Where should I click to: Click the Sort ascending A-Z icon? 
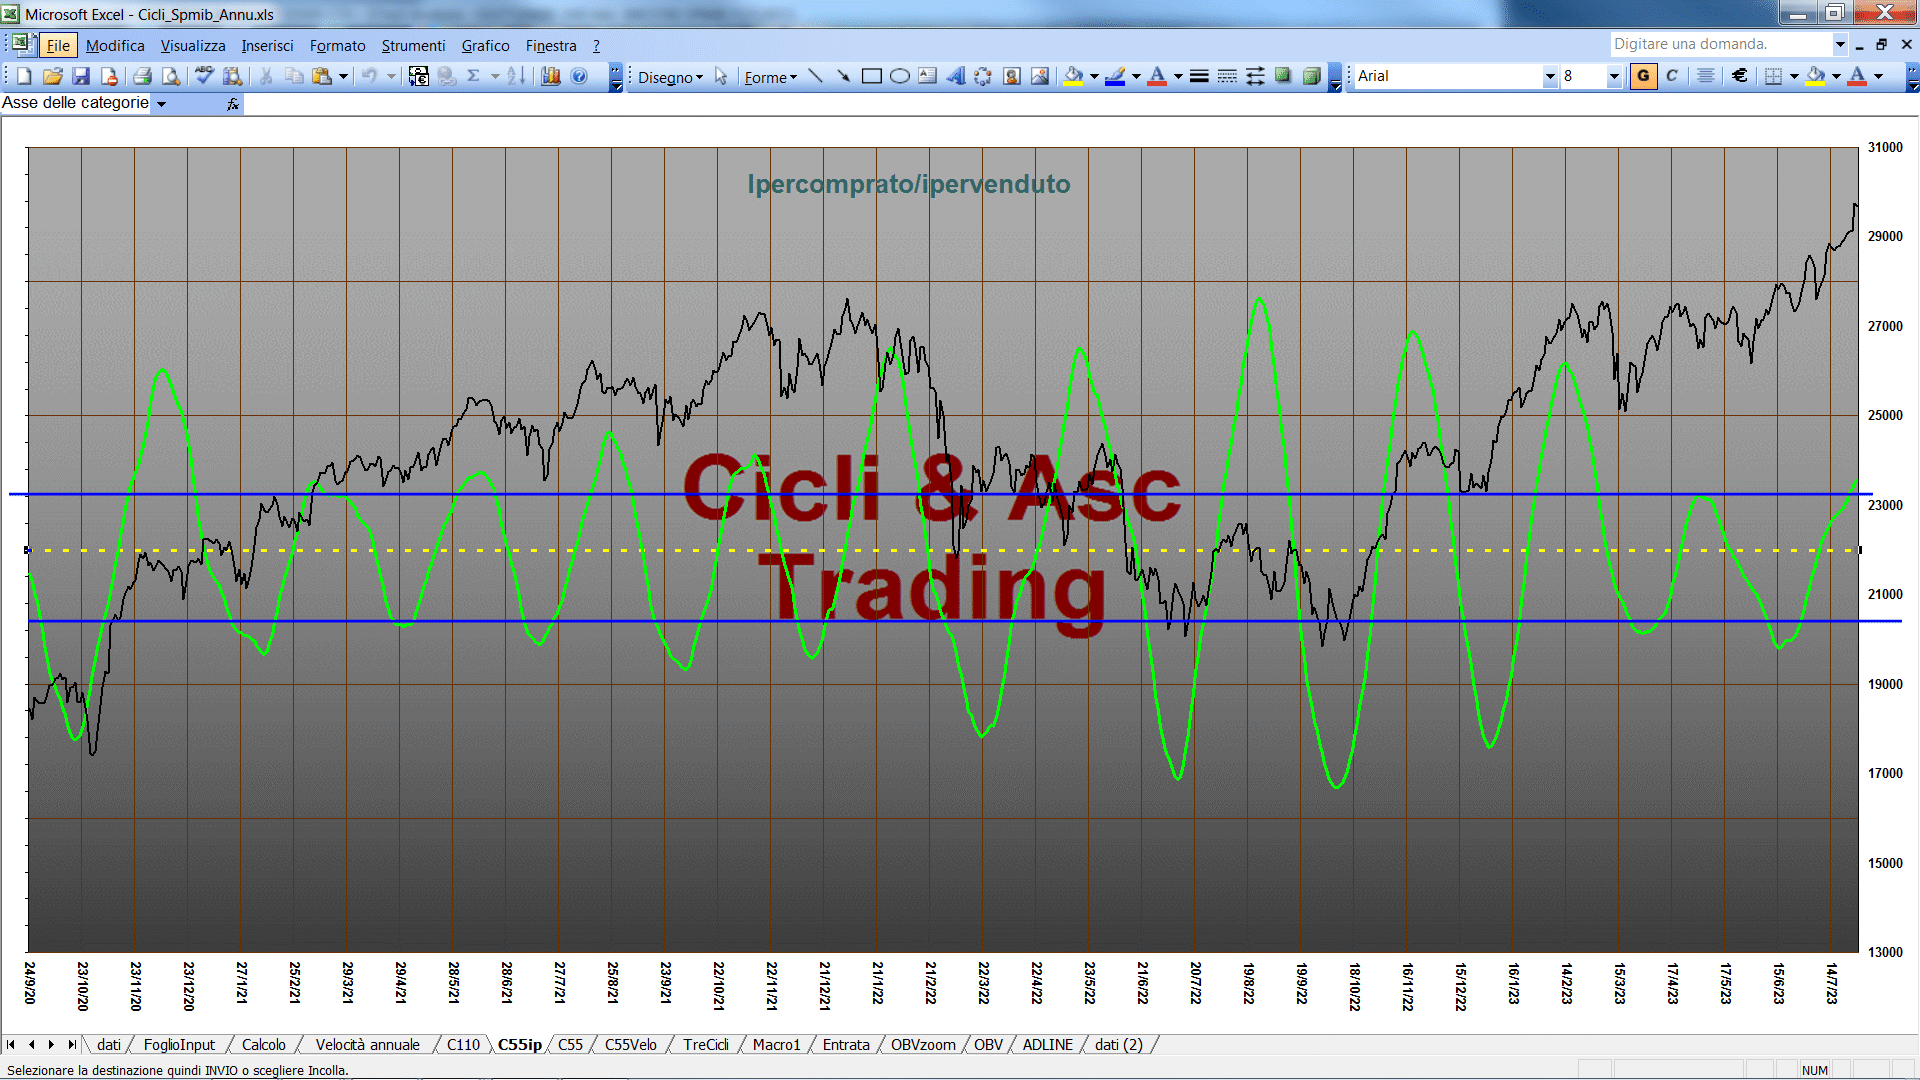[x=516, y=76]
